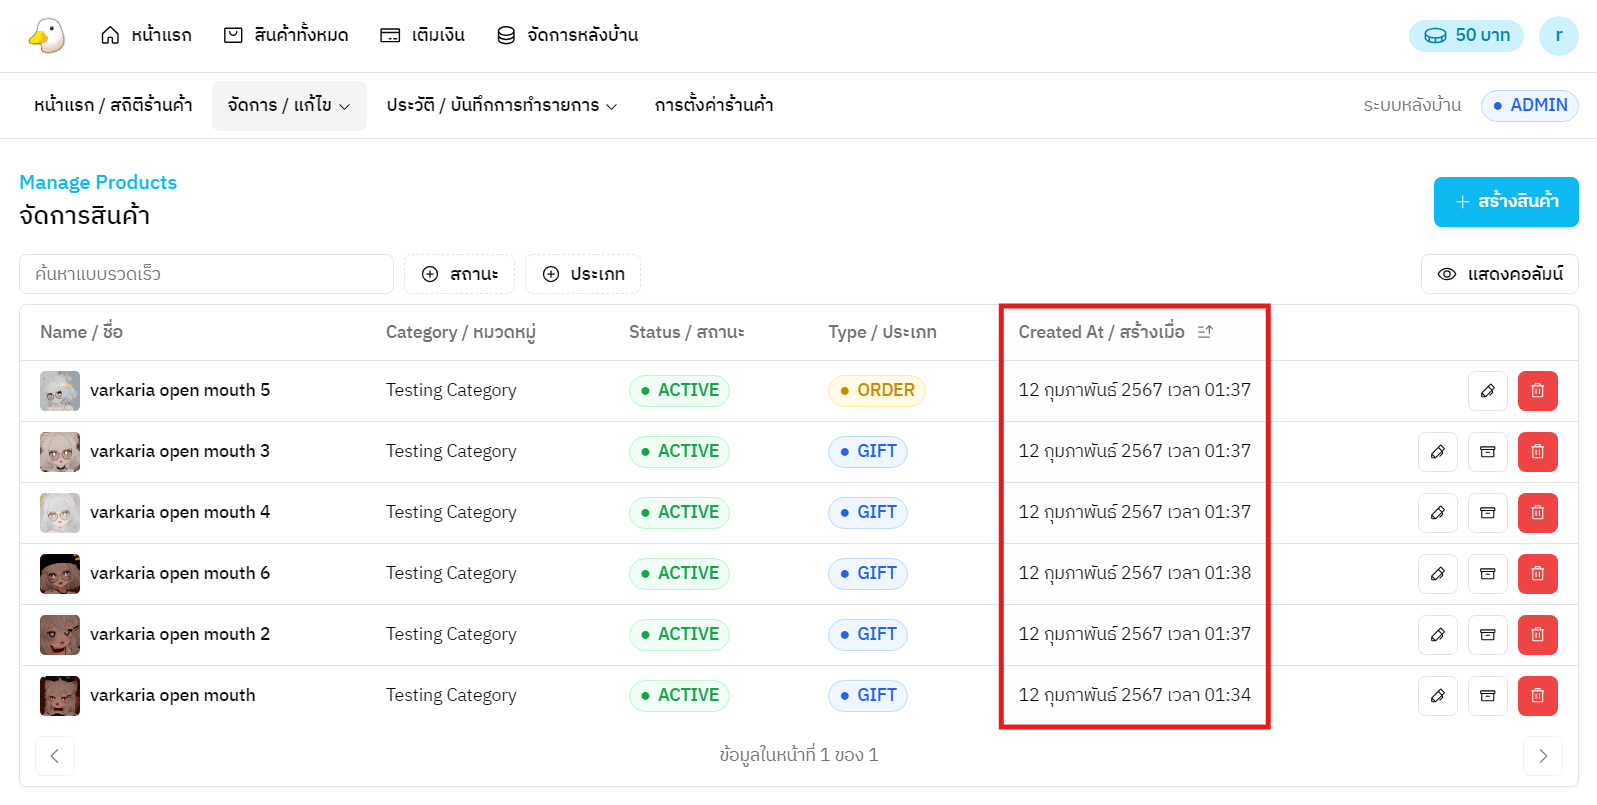Expand the จัดการ / แก้ไข dropdown menu
Viewport: 1597px width, 805px height.
pyautogui.click(x=289, y=105)
